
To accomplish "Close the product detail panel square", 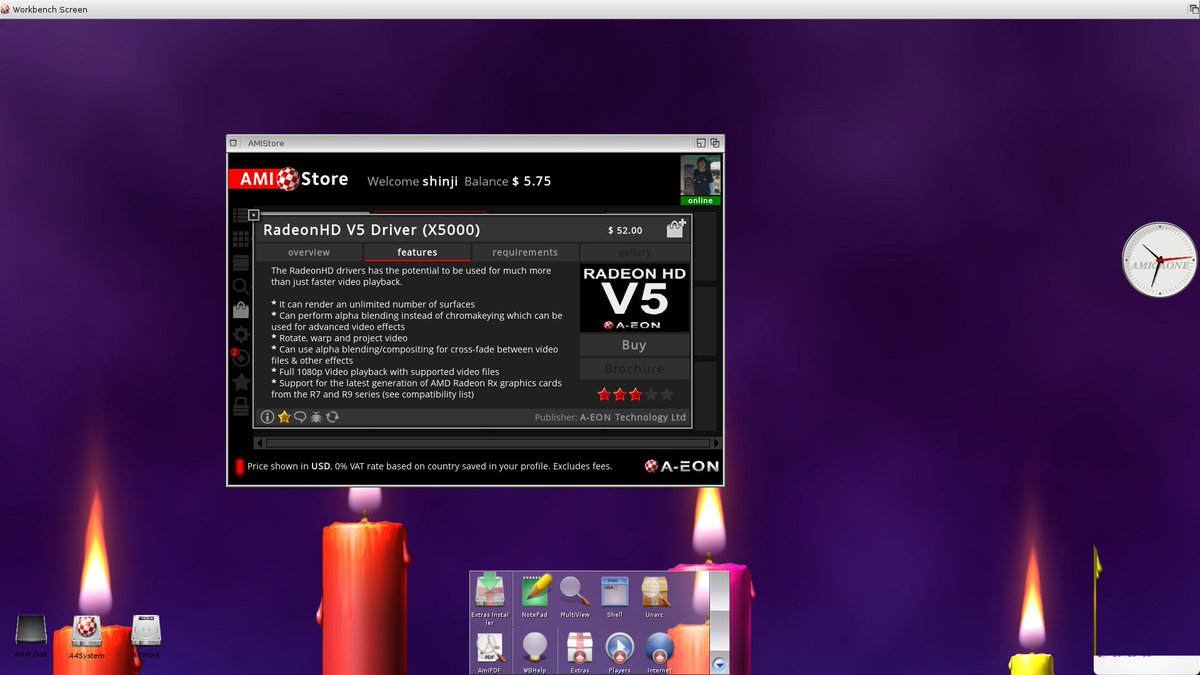I will coord(254,214).
